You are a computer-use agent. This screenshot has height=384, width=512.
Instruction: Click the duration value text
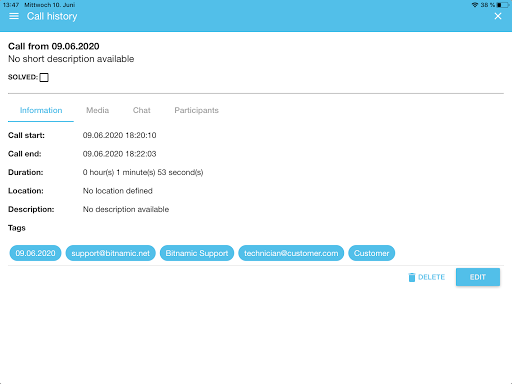click(143, 172)
